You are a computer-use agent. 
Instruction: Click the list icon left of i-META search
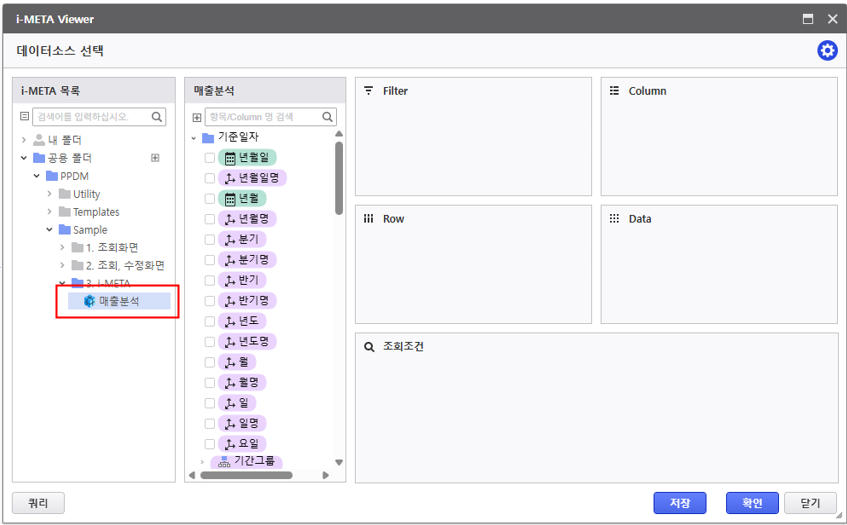(25, 117)
